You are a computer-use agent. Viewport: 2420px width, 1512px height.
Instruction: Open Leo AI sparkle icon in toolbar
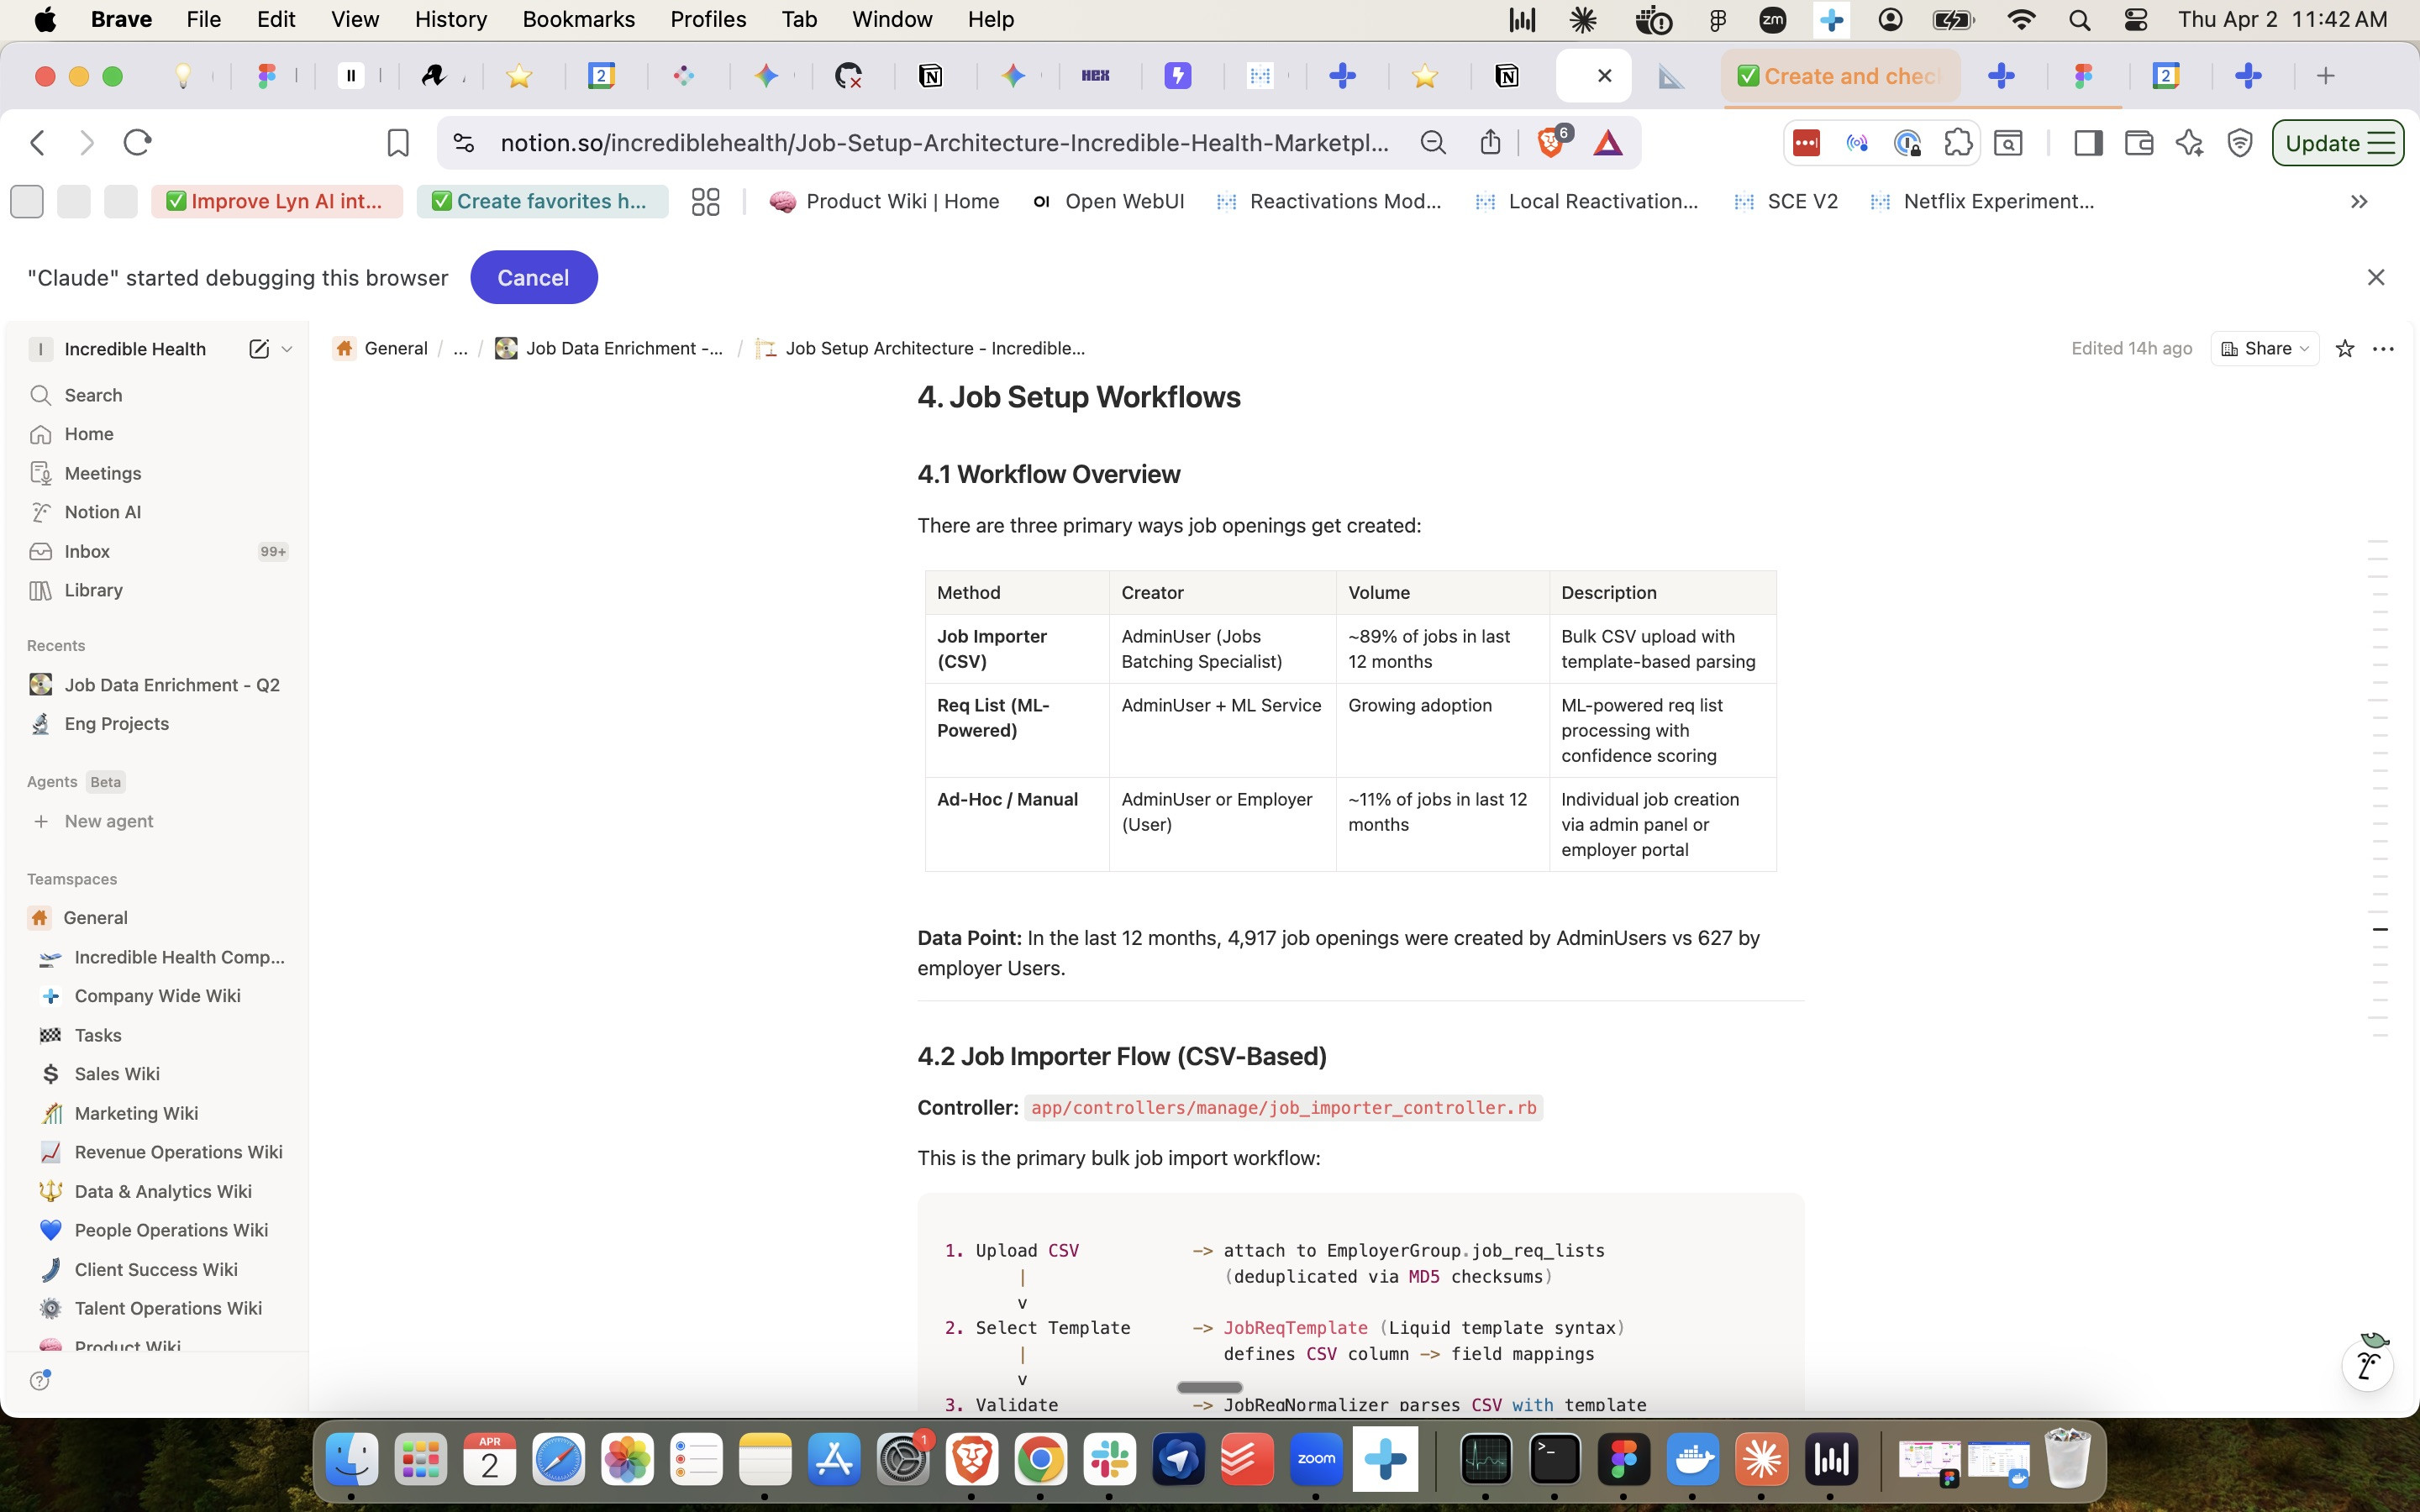(2189, 143)
